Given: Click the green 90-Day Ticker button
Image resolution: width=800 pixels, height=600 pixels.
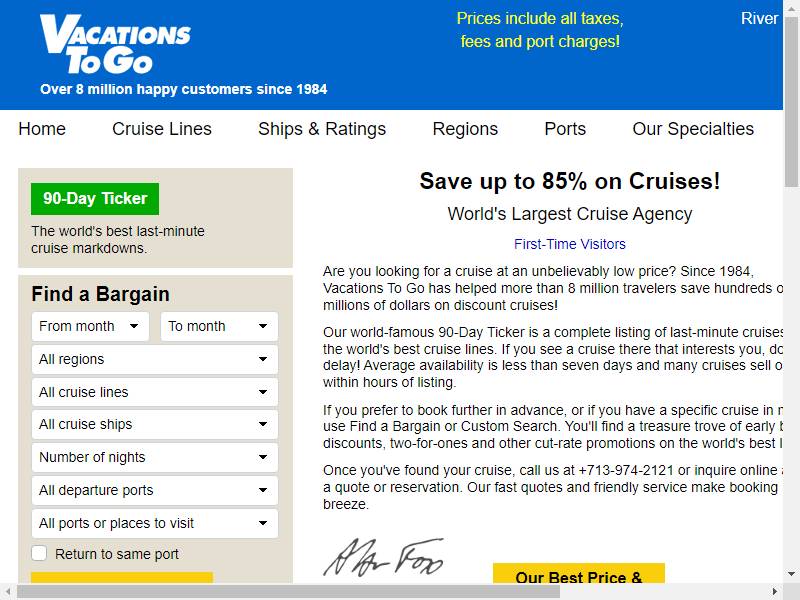Looking at the screenshot, I should tap(95, 198).
